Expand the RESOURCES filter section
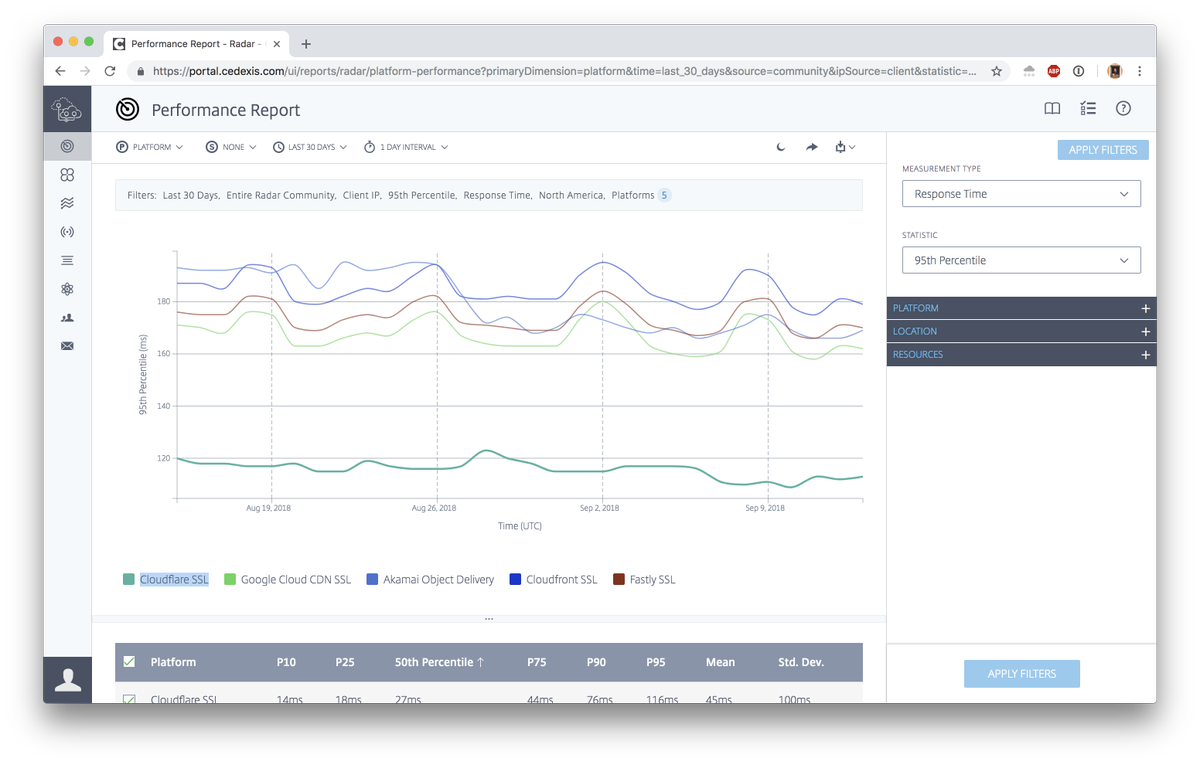The width and height of the screenshot is (1200, 765). click(1021, 354)
